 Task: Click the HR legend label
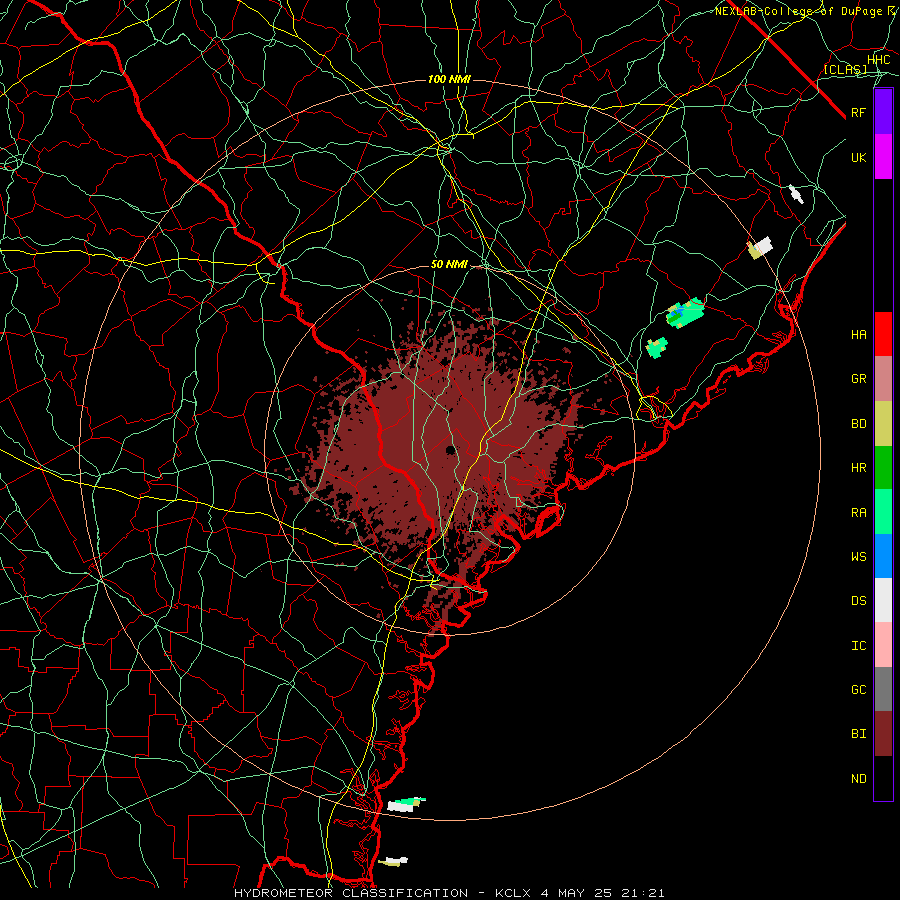tap(858, 468)
